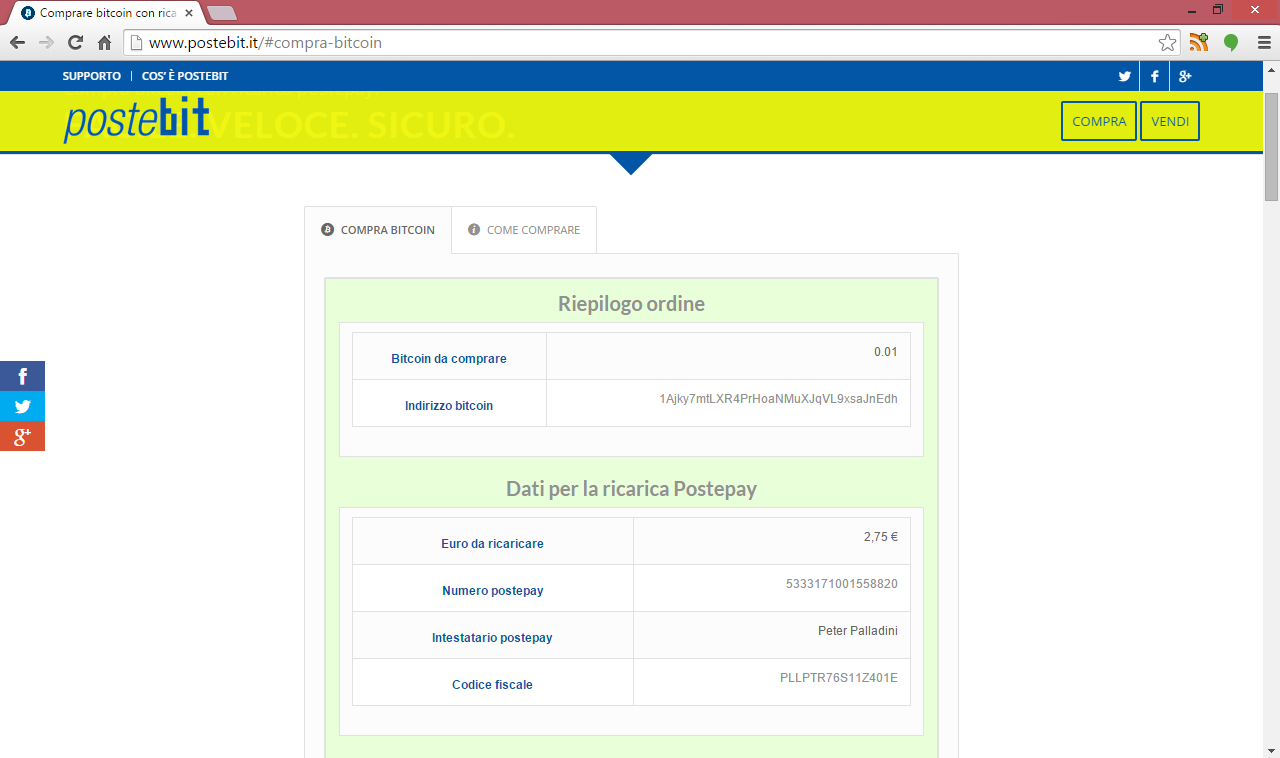The width and height of the screenshot is (1280, 758).
Task: Share via the Facebook side button
Action: pyautogui.click(x=22, y=376)
